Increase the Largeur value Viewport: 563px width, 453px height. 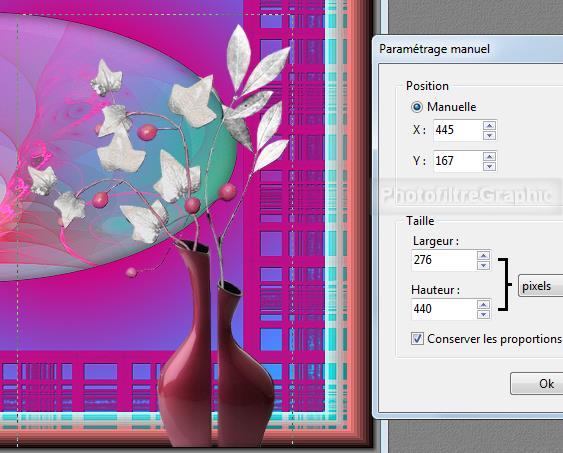click(483, 255)
